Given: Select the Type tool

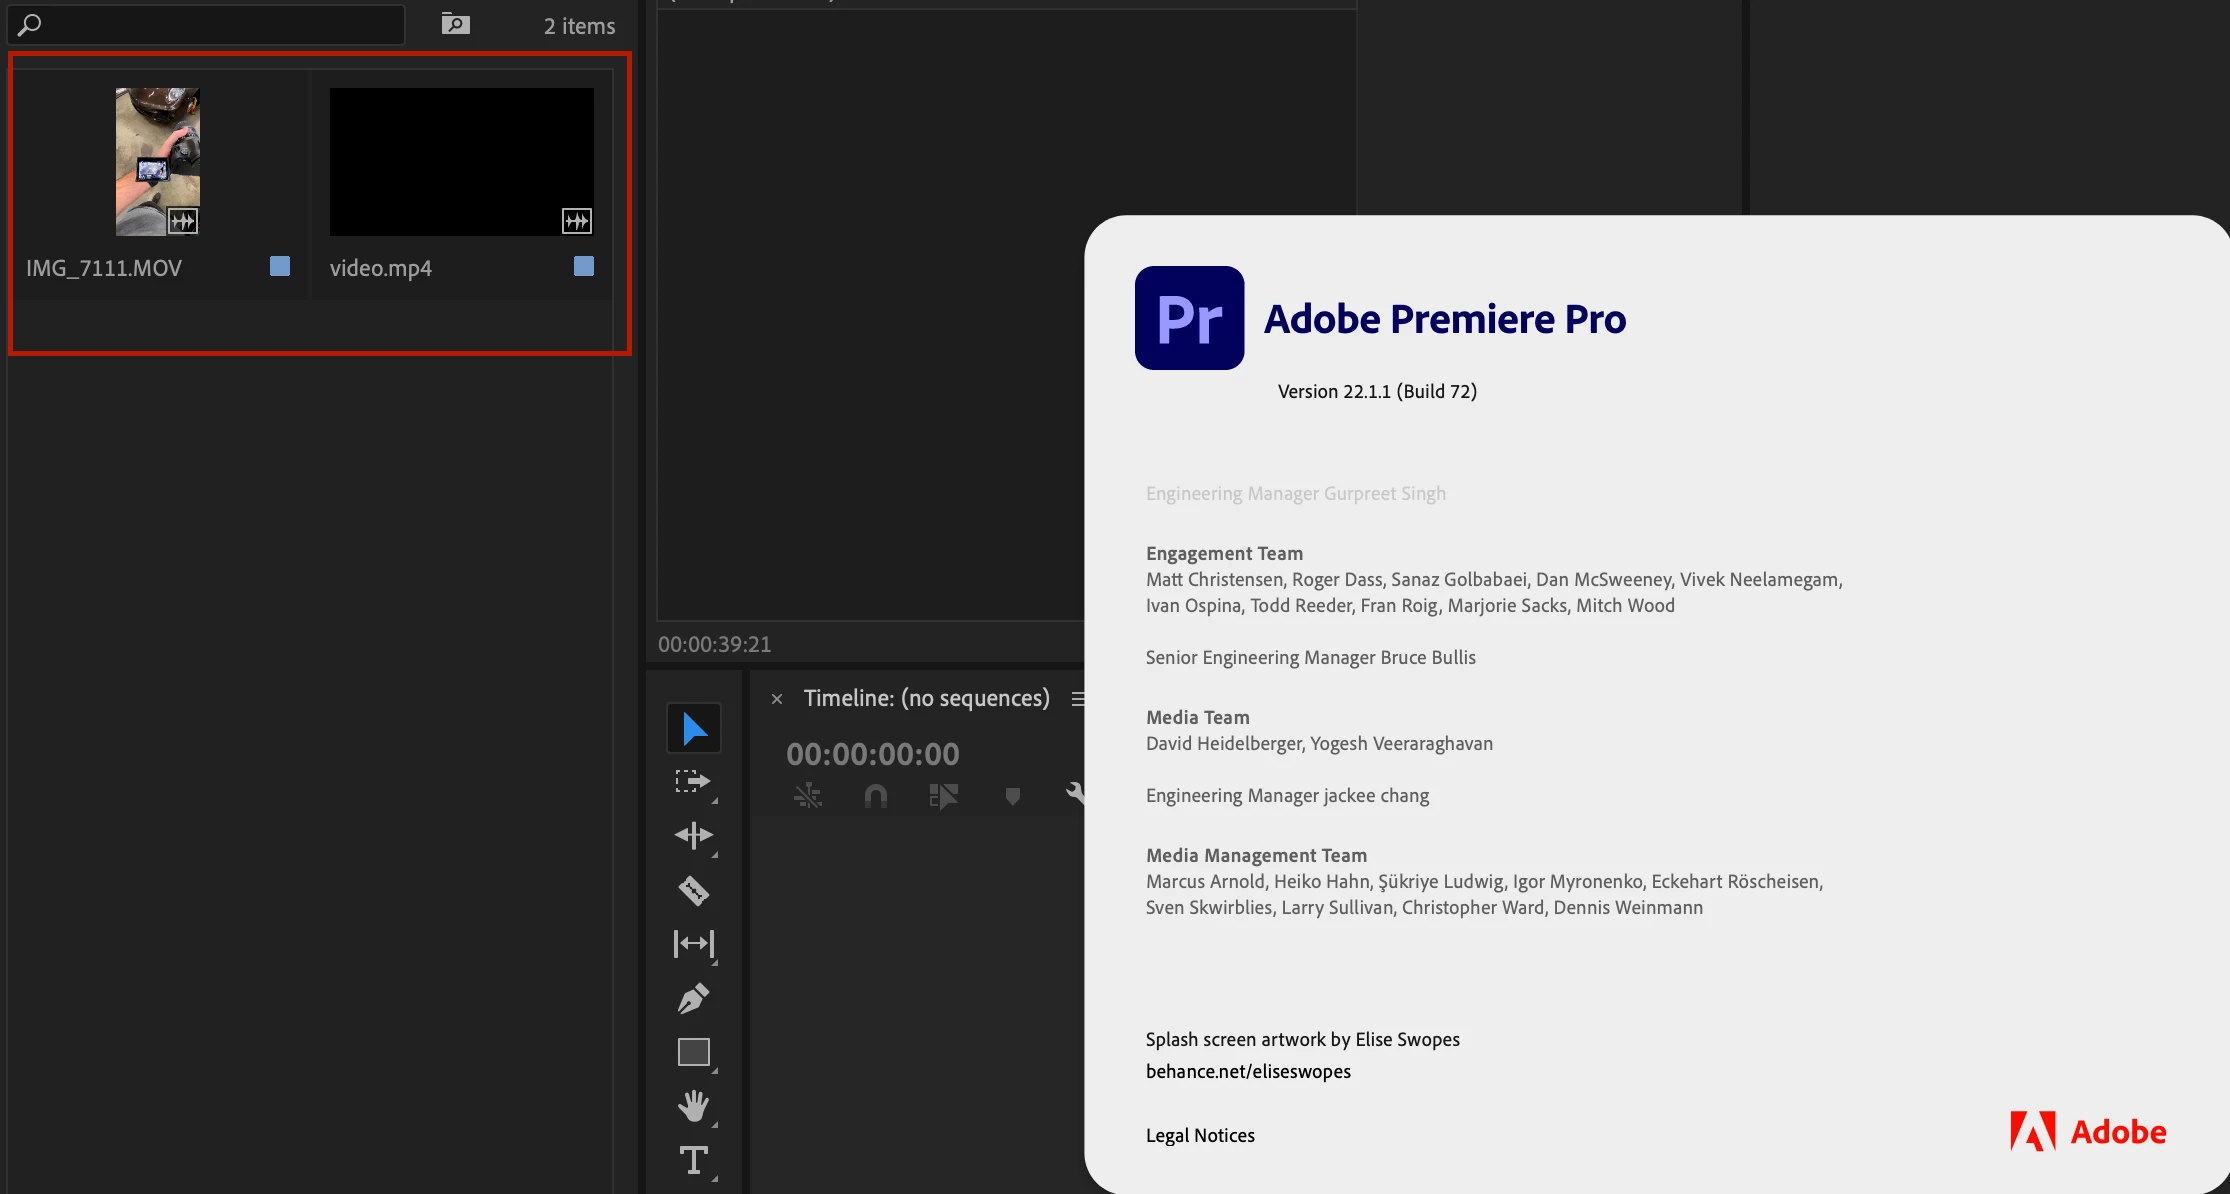Looking at the screenshot, I should [693, 1160].
